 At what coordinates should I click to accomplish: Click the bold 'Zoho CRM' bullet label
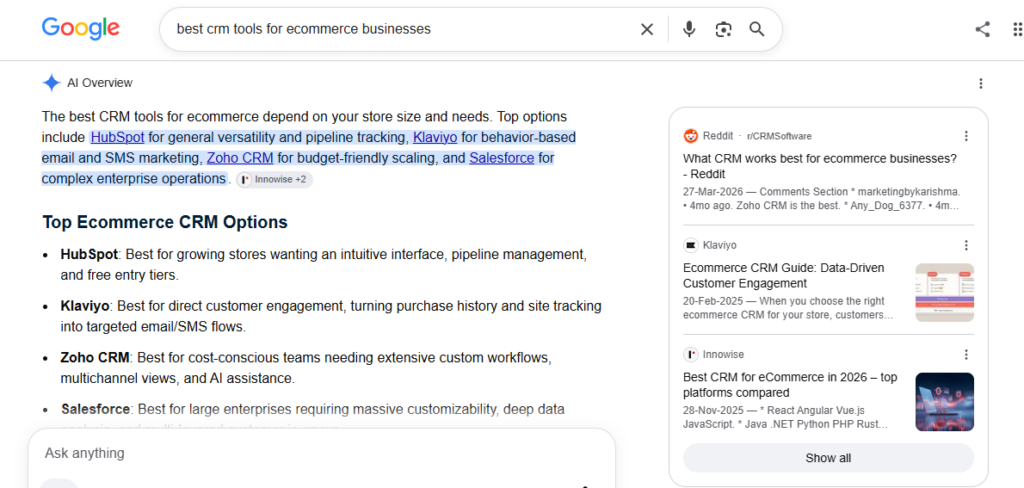coord(95,358)
